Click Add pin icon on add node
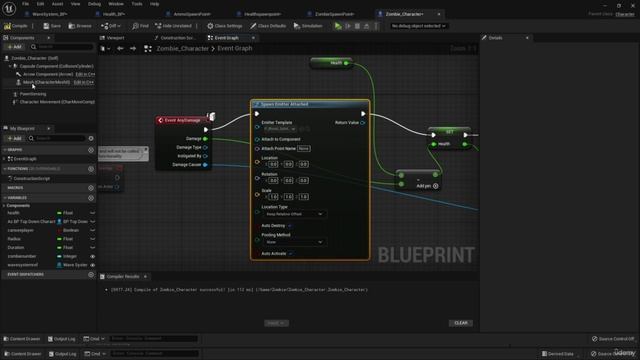The width and height of the screenshot is (640, 360). pos(436,186)
